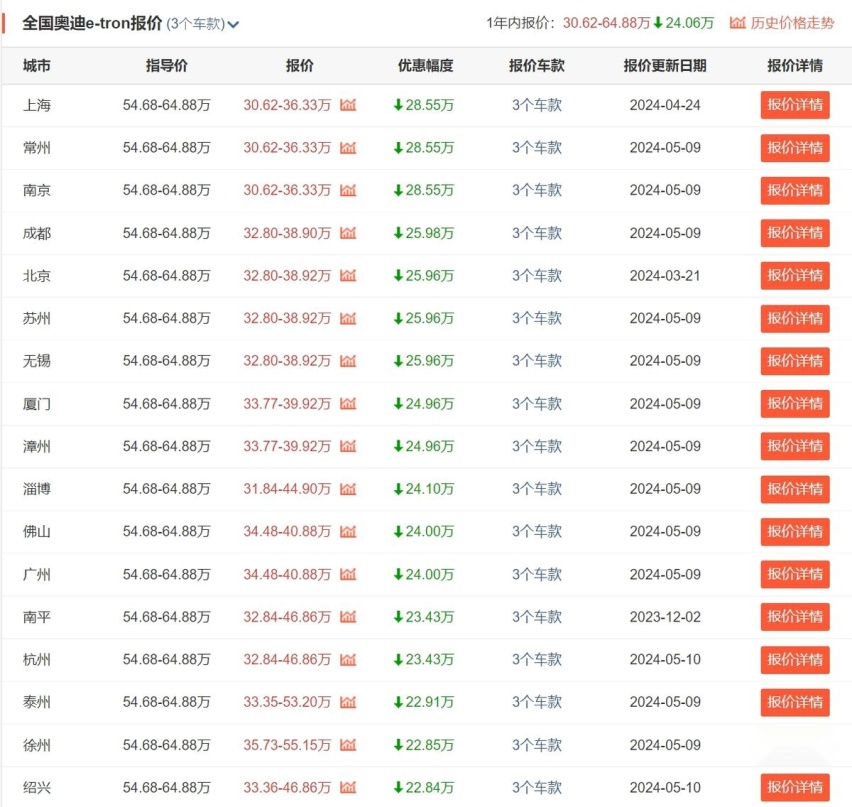Image resolution: width=852 pixels, height=807 pixels.
Task: Open price trend chart icon for 北京
Action: point(348,276)
